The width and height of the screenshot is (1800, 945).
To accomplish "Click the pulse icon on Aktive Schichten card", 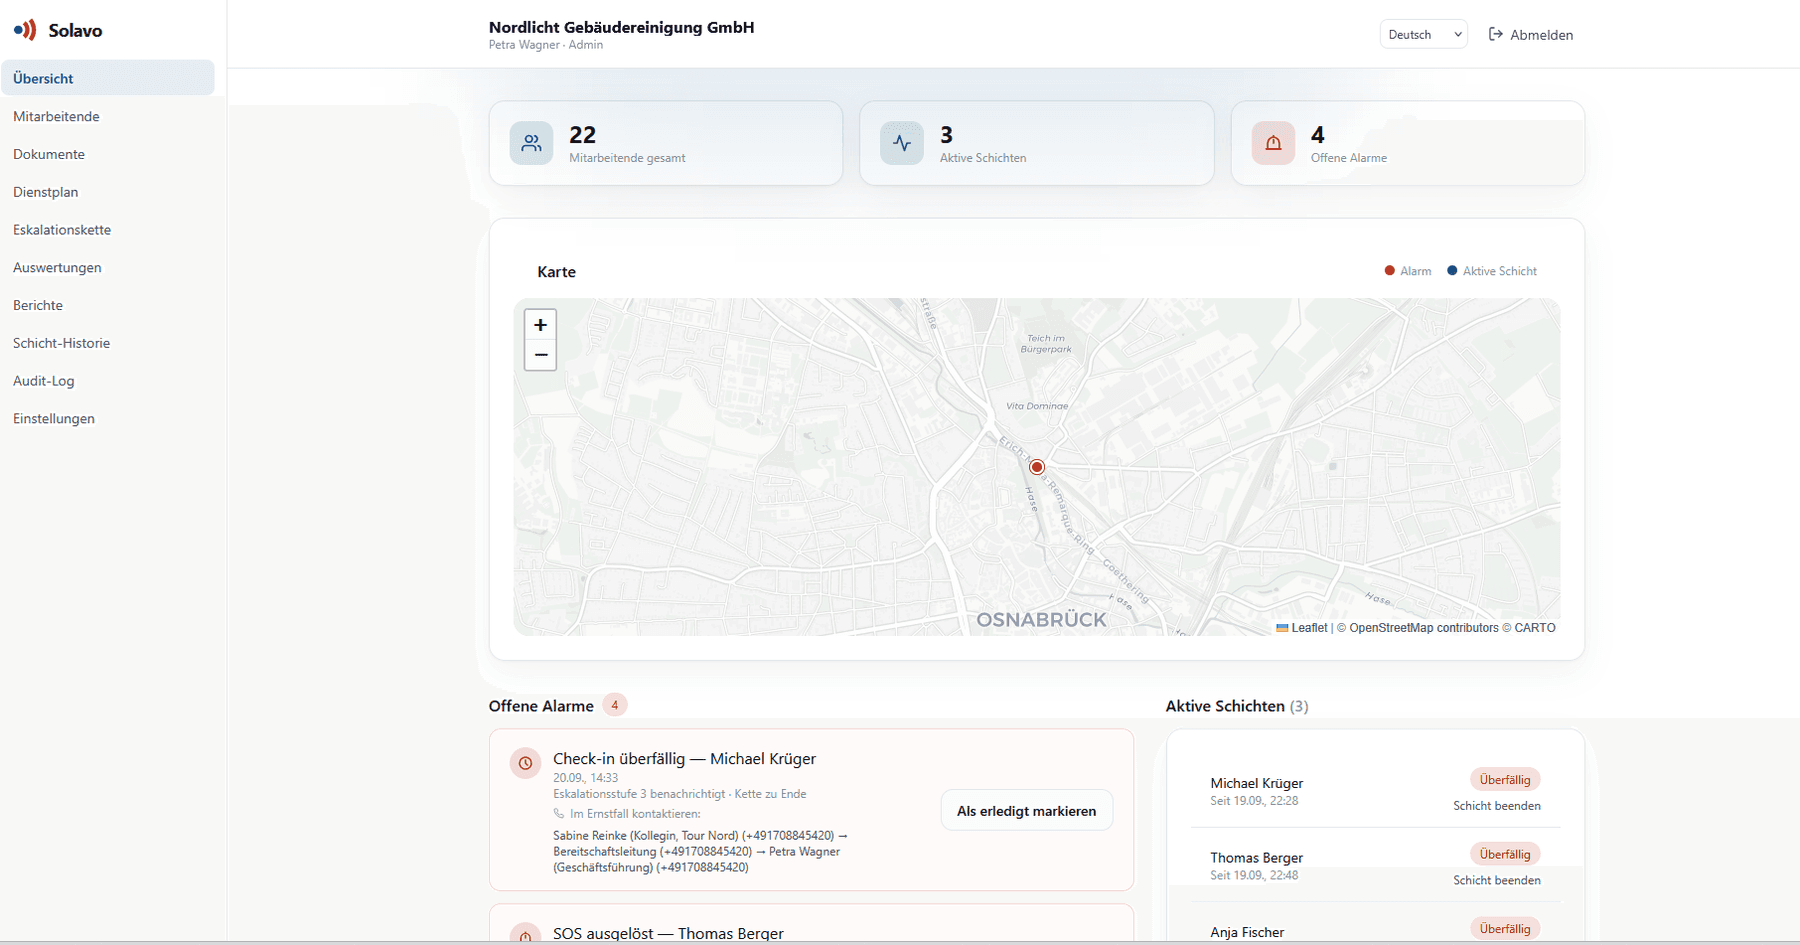I will tap(902, 143).
